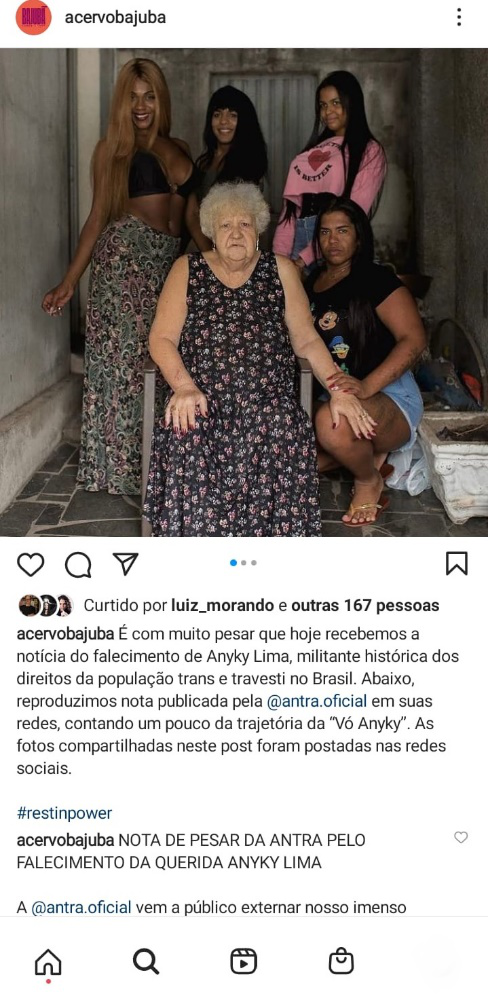
Task: Open @antra.oficial mention in the comment
Action: coord(82,907)
